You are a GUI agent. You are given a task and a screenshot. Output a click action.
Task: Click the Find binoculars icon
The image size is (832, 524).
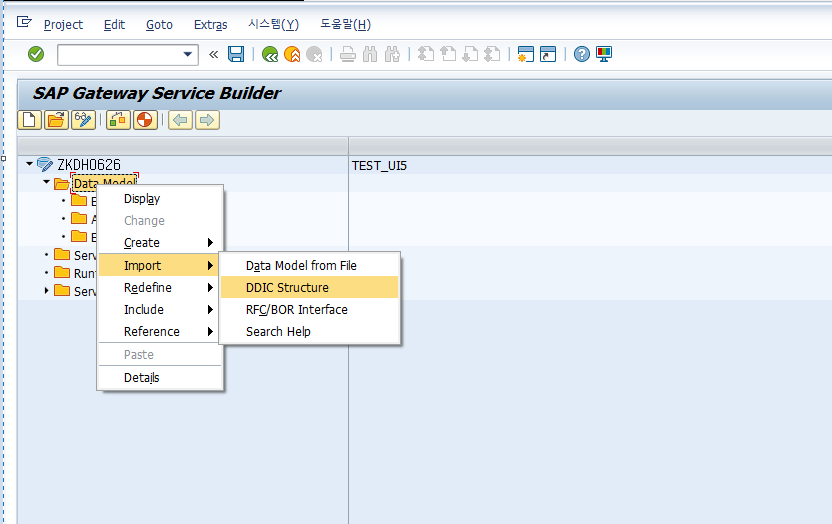pos(370,54)
